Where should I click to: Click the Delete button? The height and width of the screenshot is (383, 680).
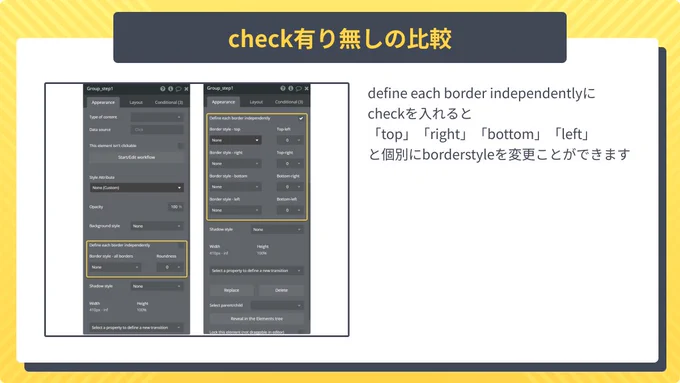[x=281, y=290]
